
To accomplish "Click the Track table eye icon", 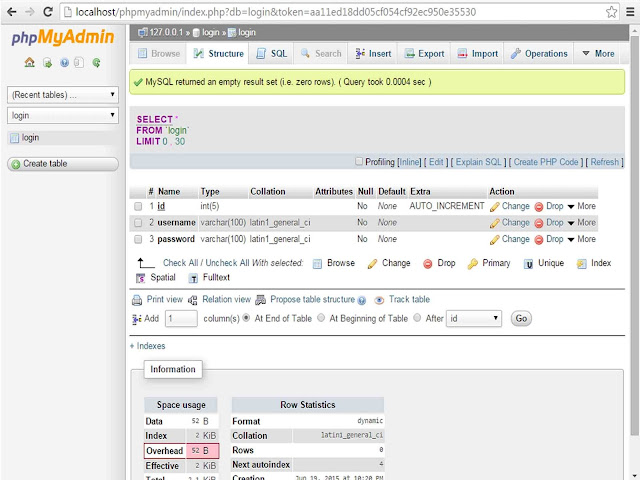I will [379, 300].
